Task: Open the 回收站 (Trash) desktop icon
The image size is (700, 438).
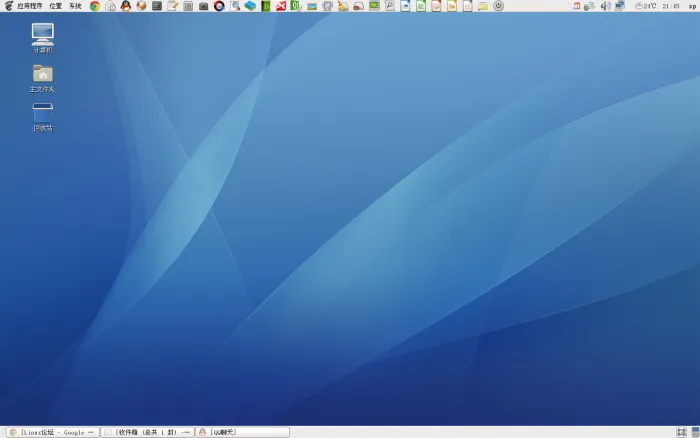Action: point(43,116)
